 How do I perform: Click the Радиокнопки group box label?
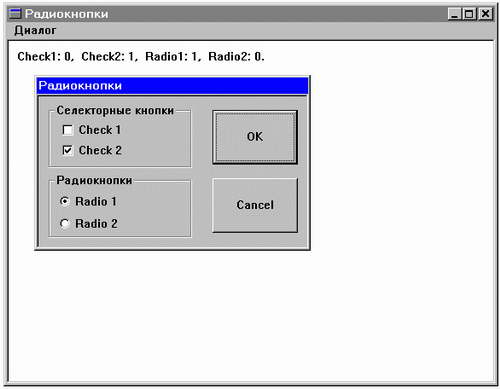(94, 180)
